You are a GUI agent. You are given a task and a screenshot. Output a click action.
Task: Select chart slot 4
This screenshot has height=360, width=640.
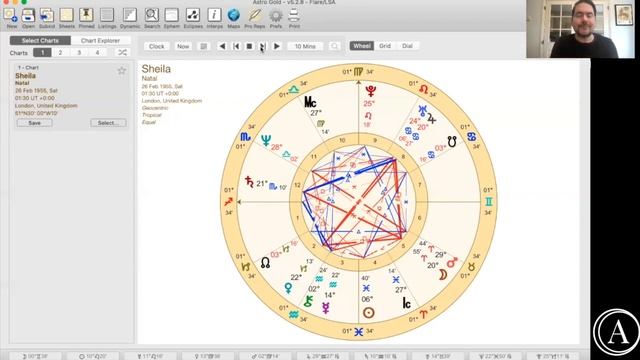click(x=97, y=52)
